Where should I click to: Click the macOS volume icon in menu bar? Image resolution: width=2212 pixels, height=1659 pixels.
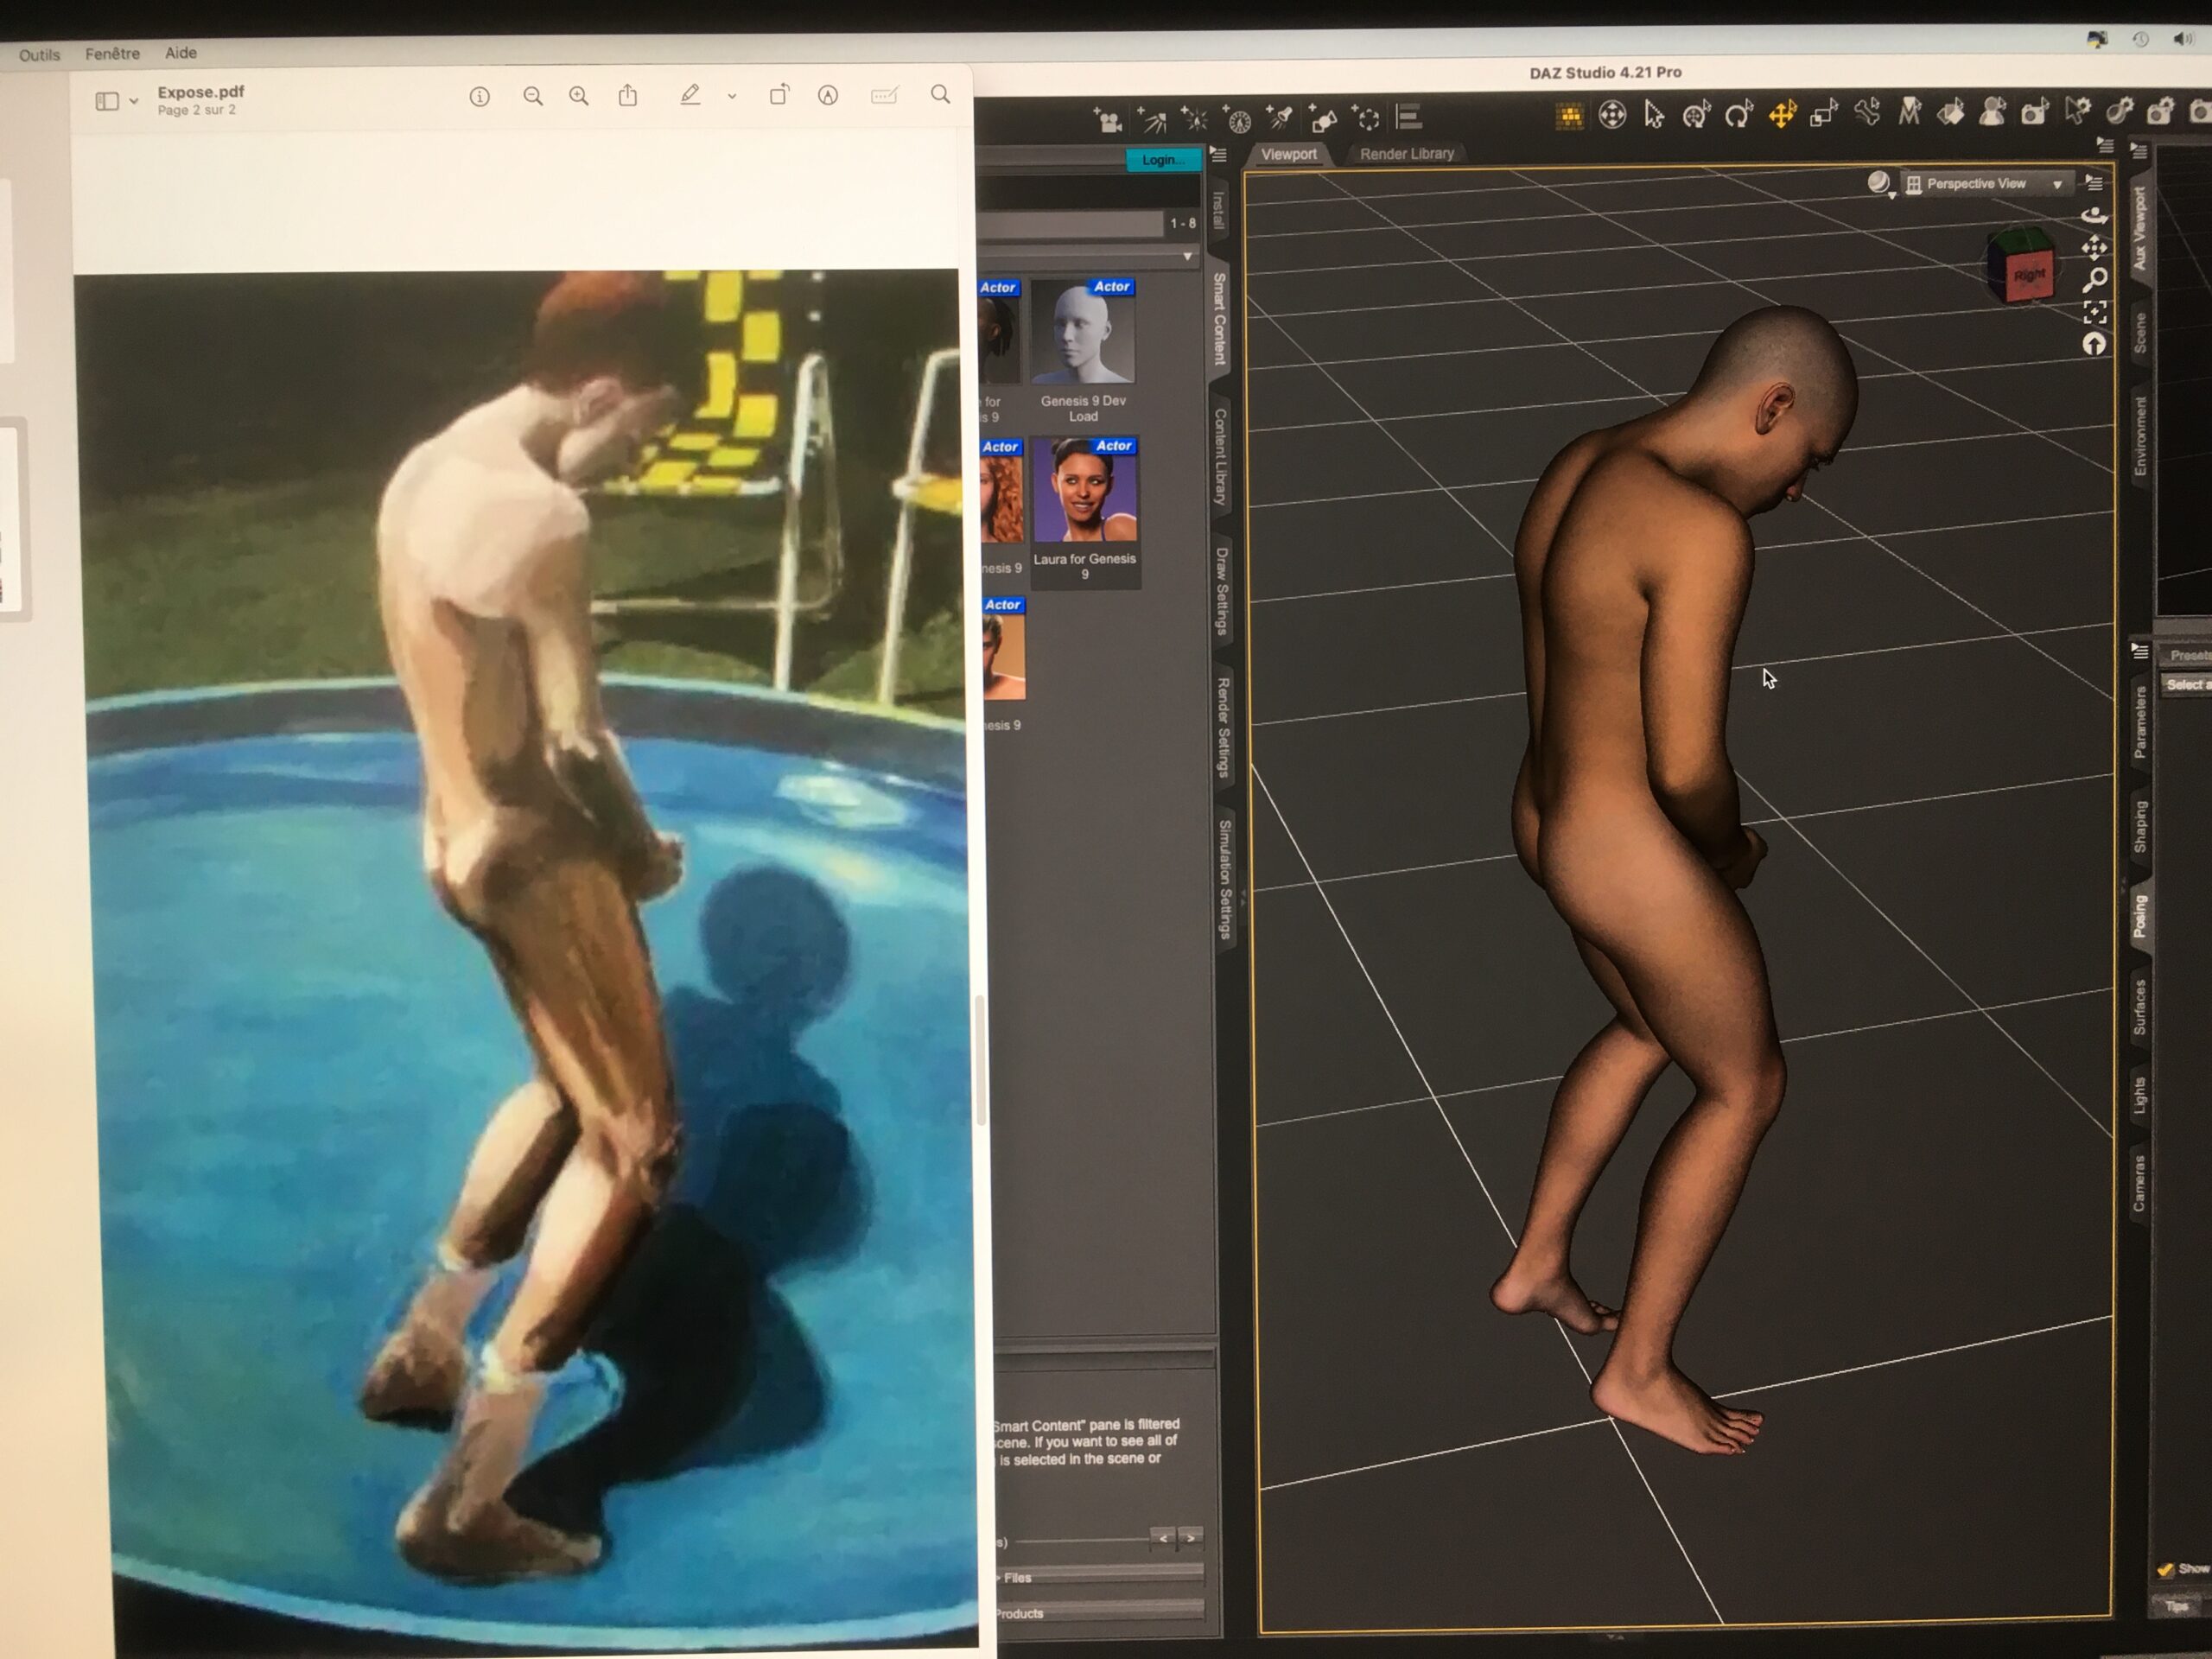click(2182, 39)
